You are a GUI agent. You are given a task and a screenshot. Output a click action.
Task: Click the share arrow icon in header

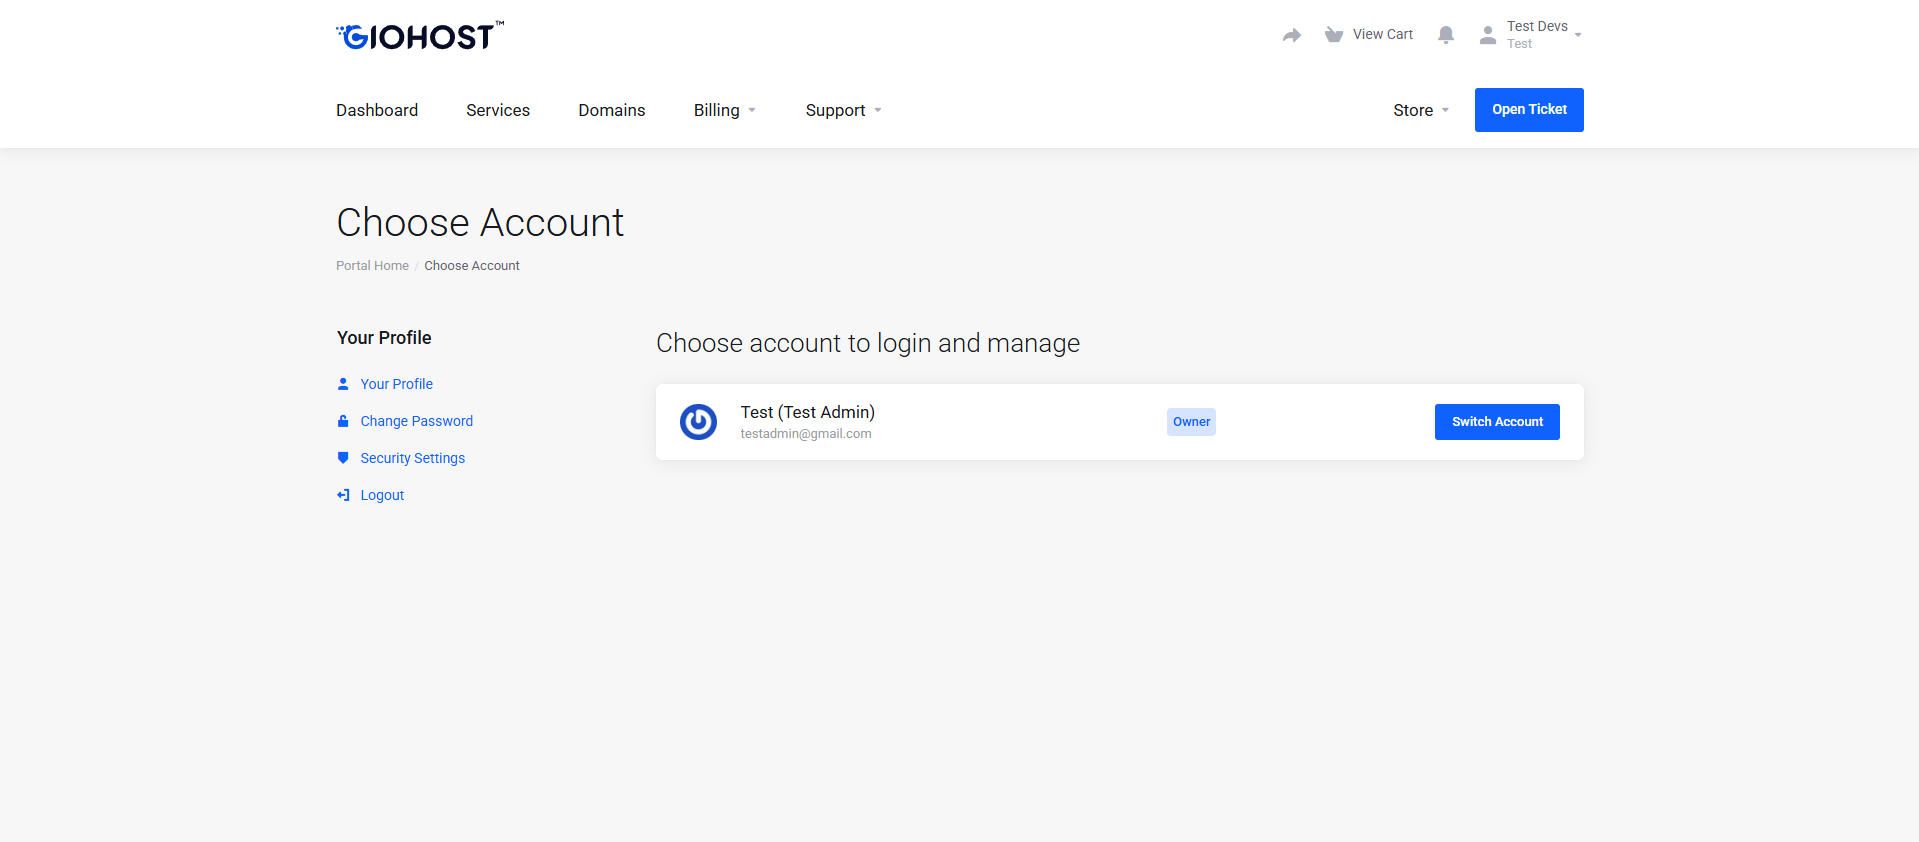pyautogui.click(x=1292, y=35)
